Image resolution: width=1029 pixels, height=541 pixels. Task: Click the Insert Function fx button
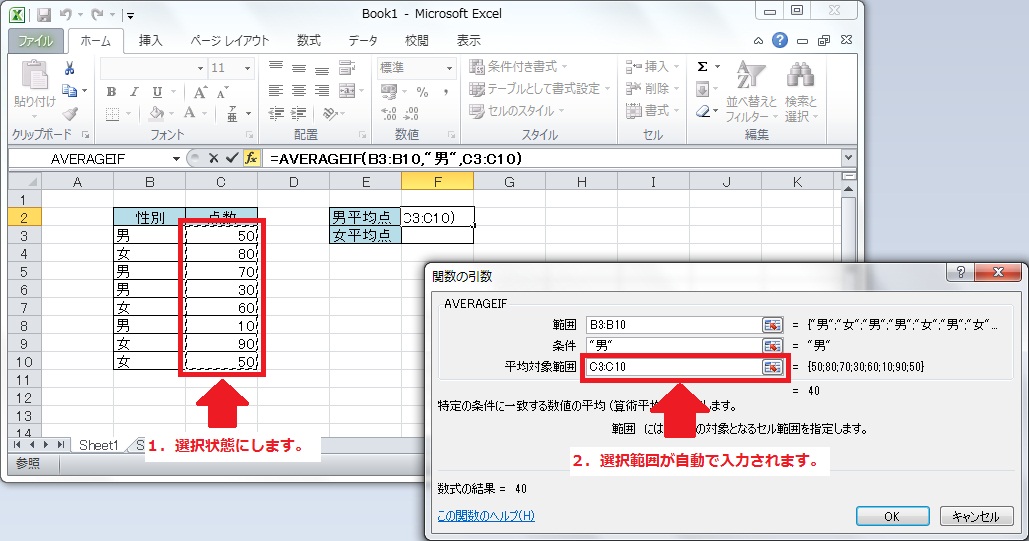click(x=251, y=158)
